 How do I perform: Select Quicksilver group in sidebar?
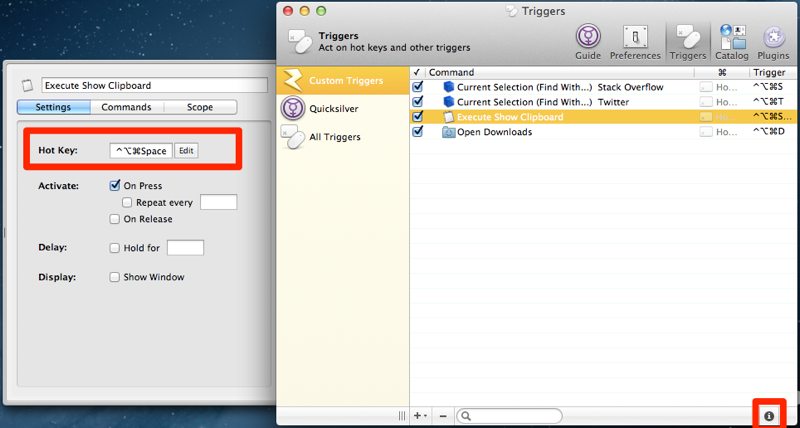click(342, 109)
